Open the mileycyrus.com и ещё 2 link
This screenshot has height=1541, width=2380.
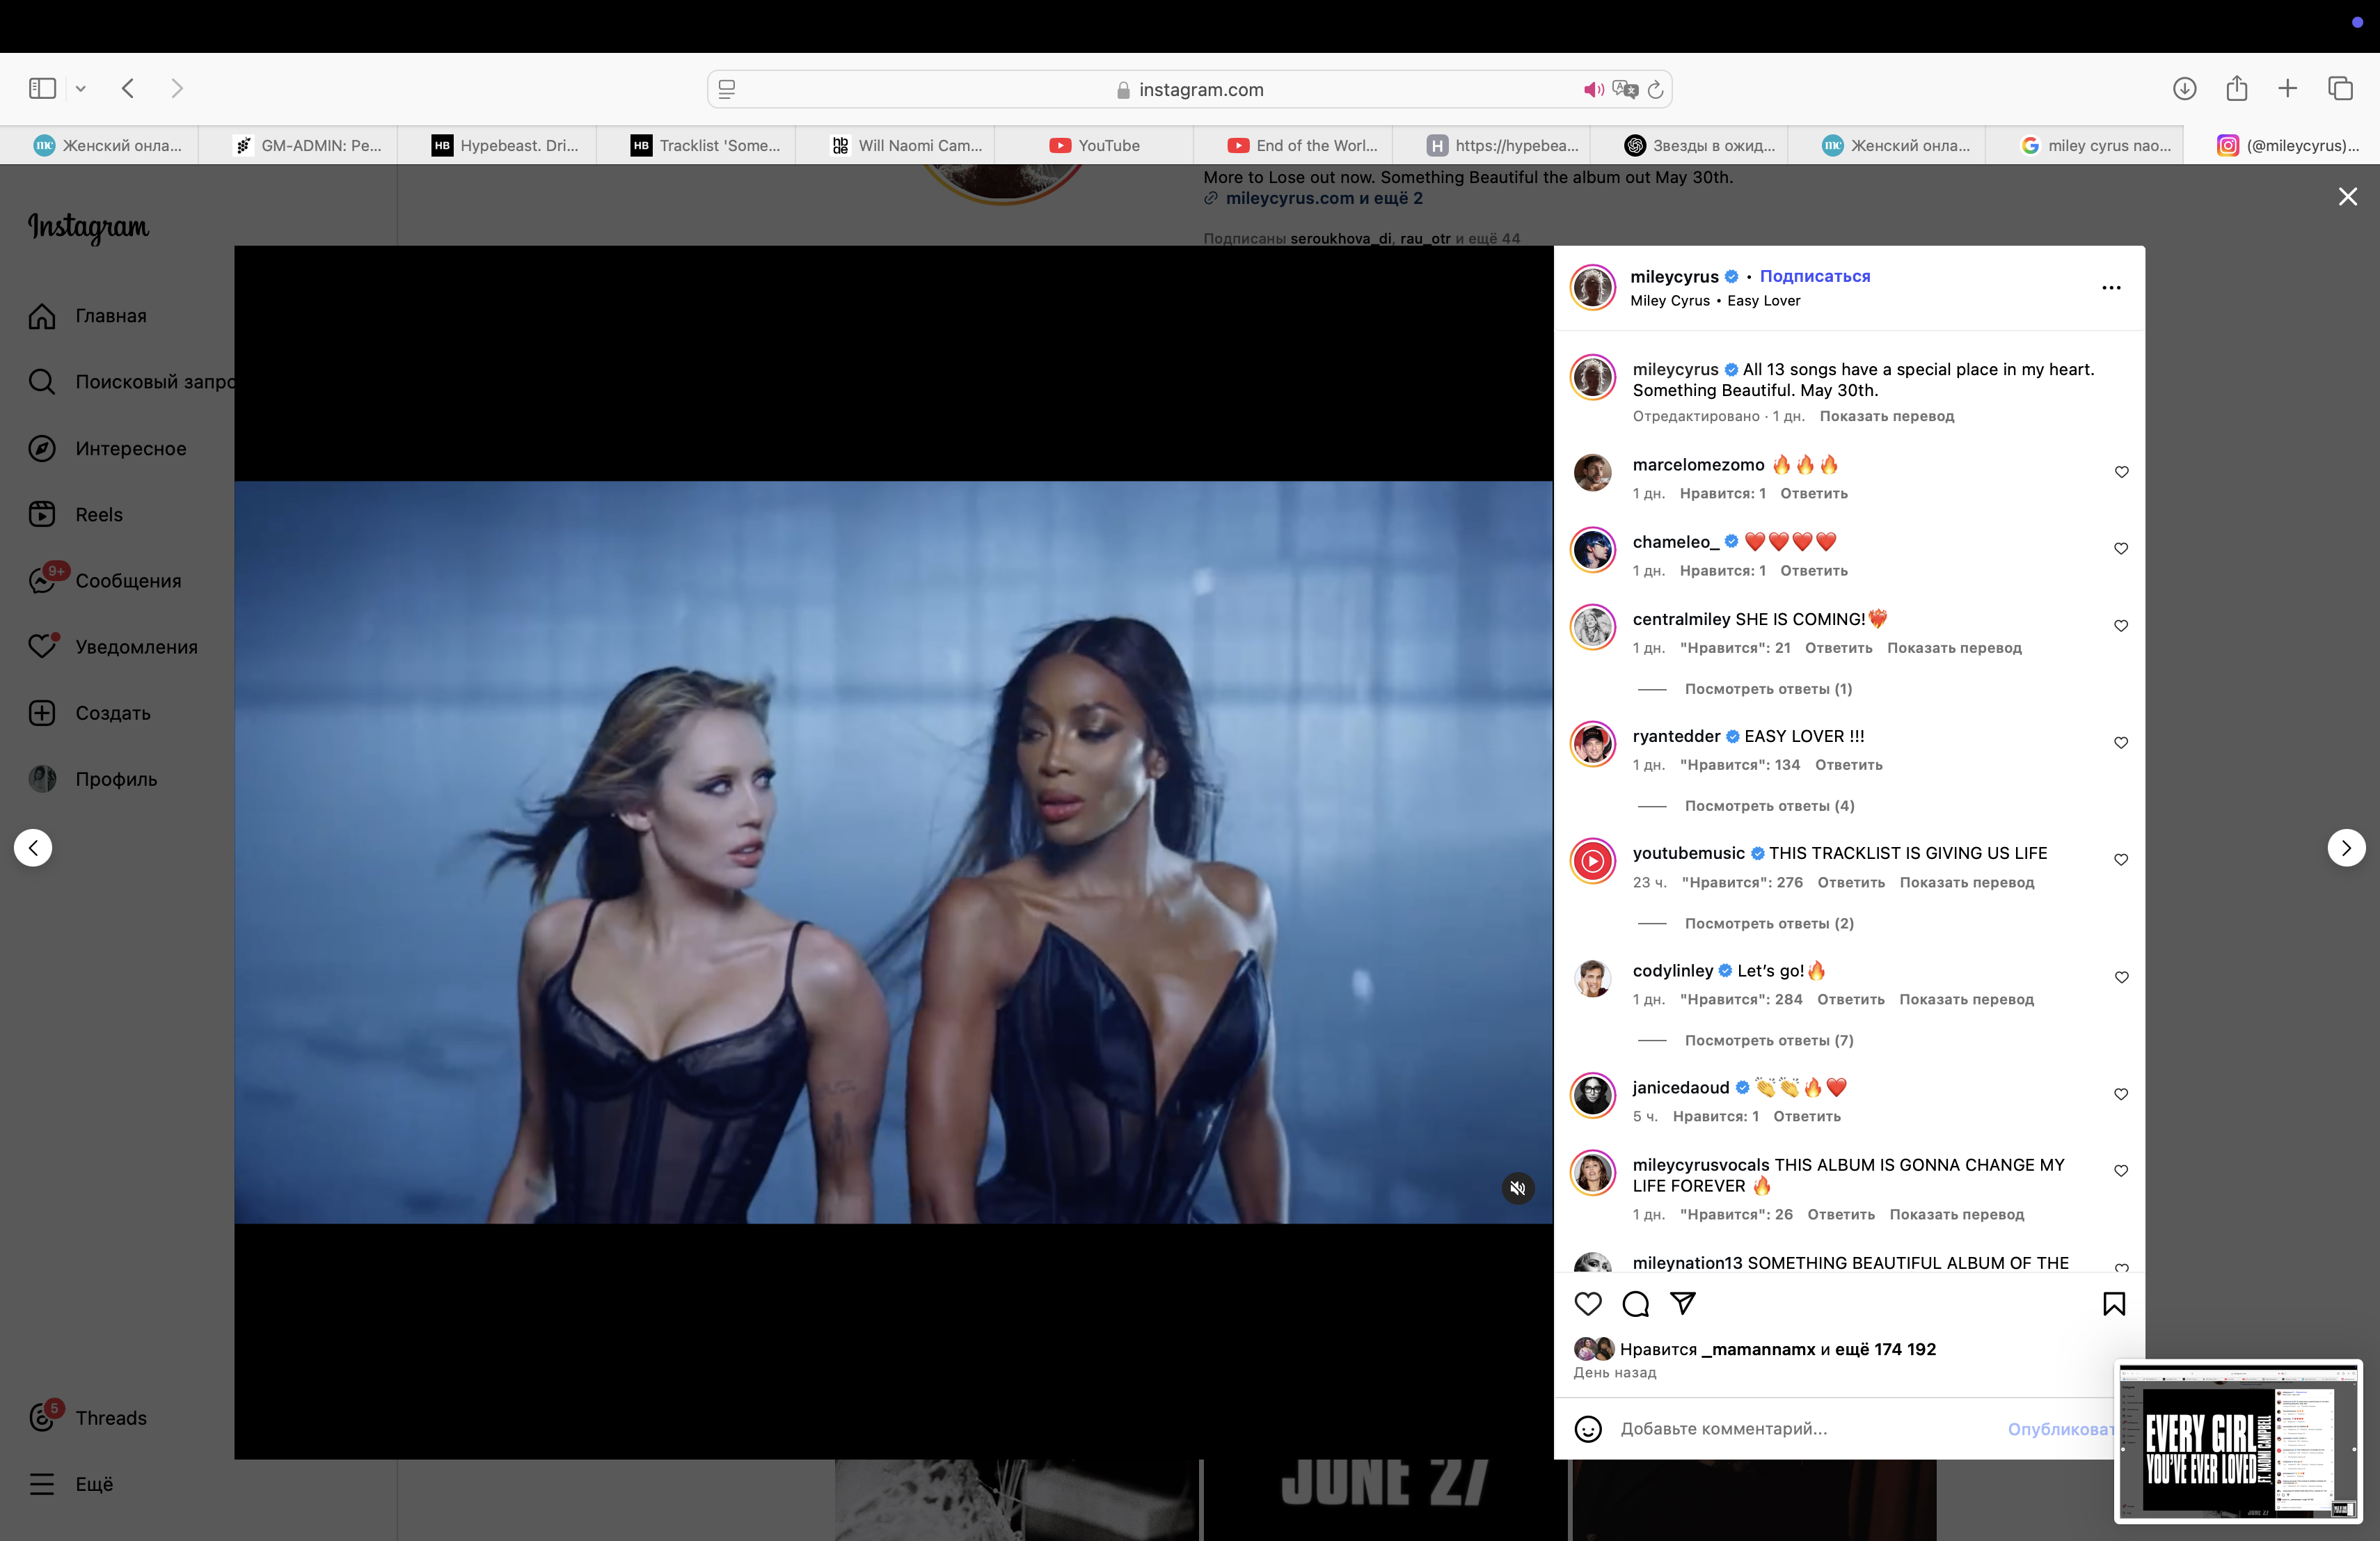click(x=1324, y=198)
